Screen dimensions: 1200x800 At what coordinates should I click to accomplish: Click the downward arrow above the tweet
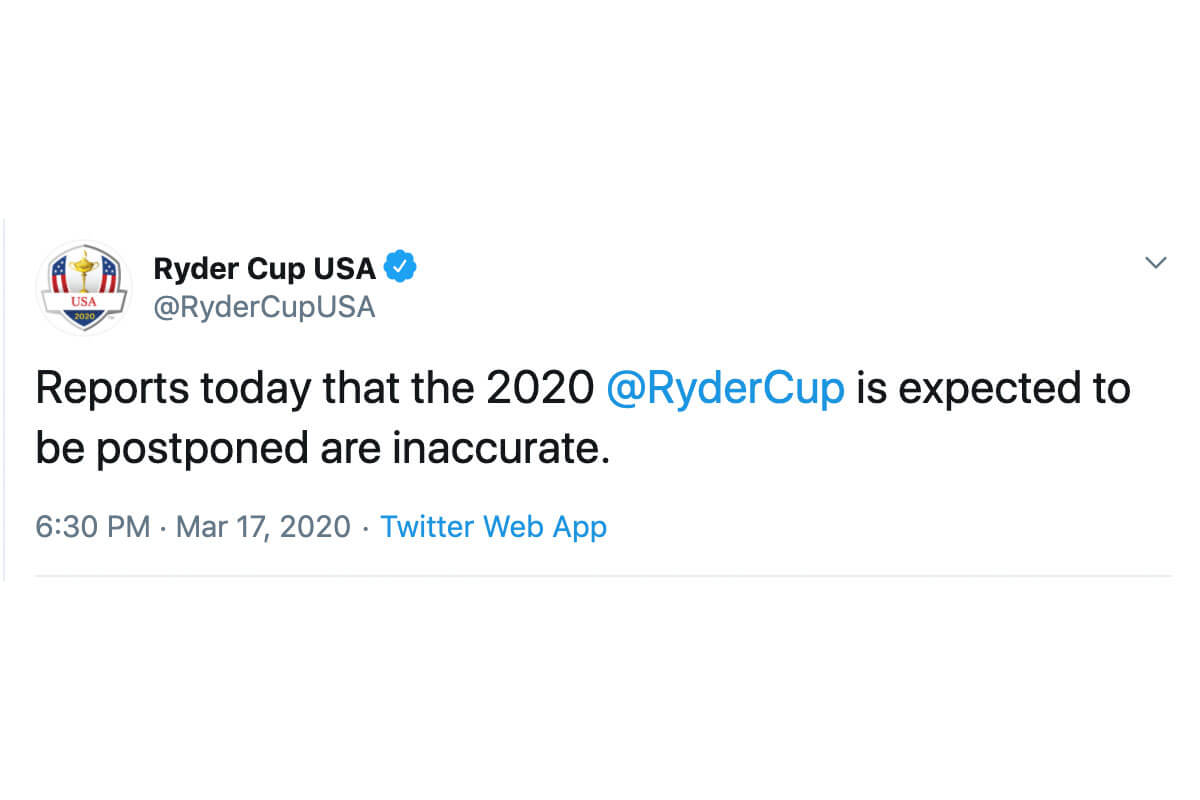[1156, 262]
